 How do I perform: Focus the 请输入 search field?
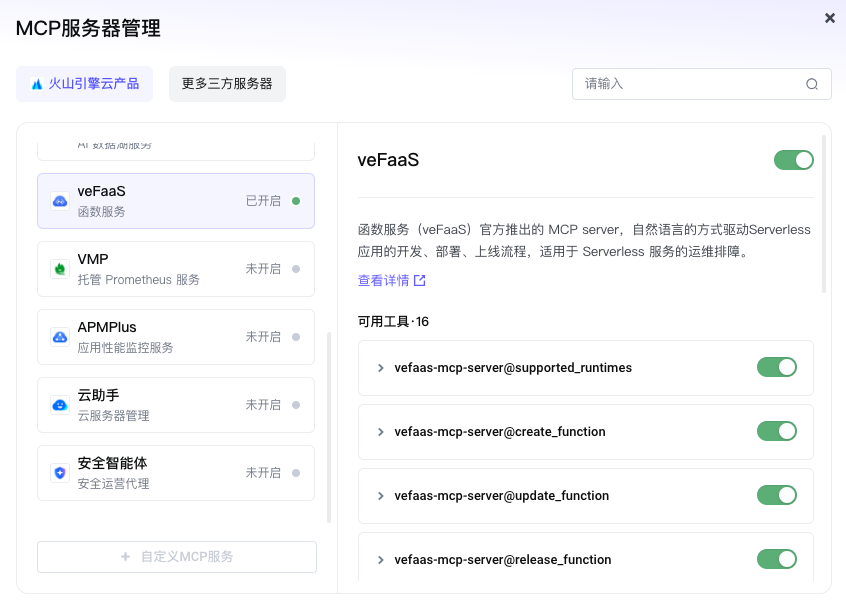tap(701, 84)
